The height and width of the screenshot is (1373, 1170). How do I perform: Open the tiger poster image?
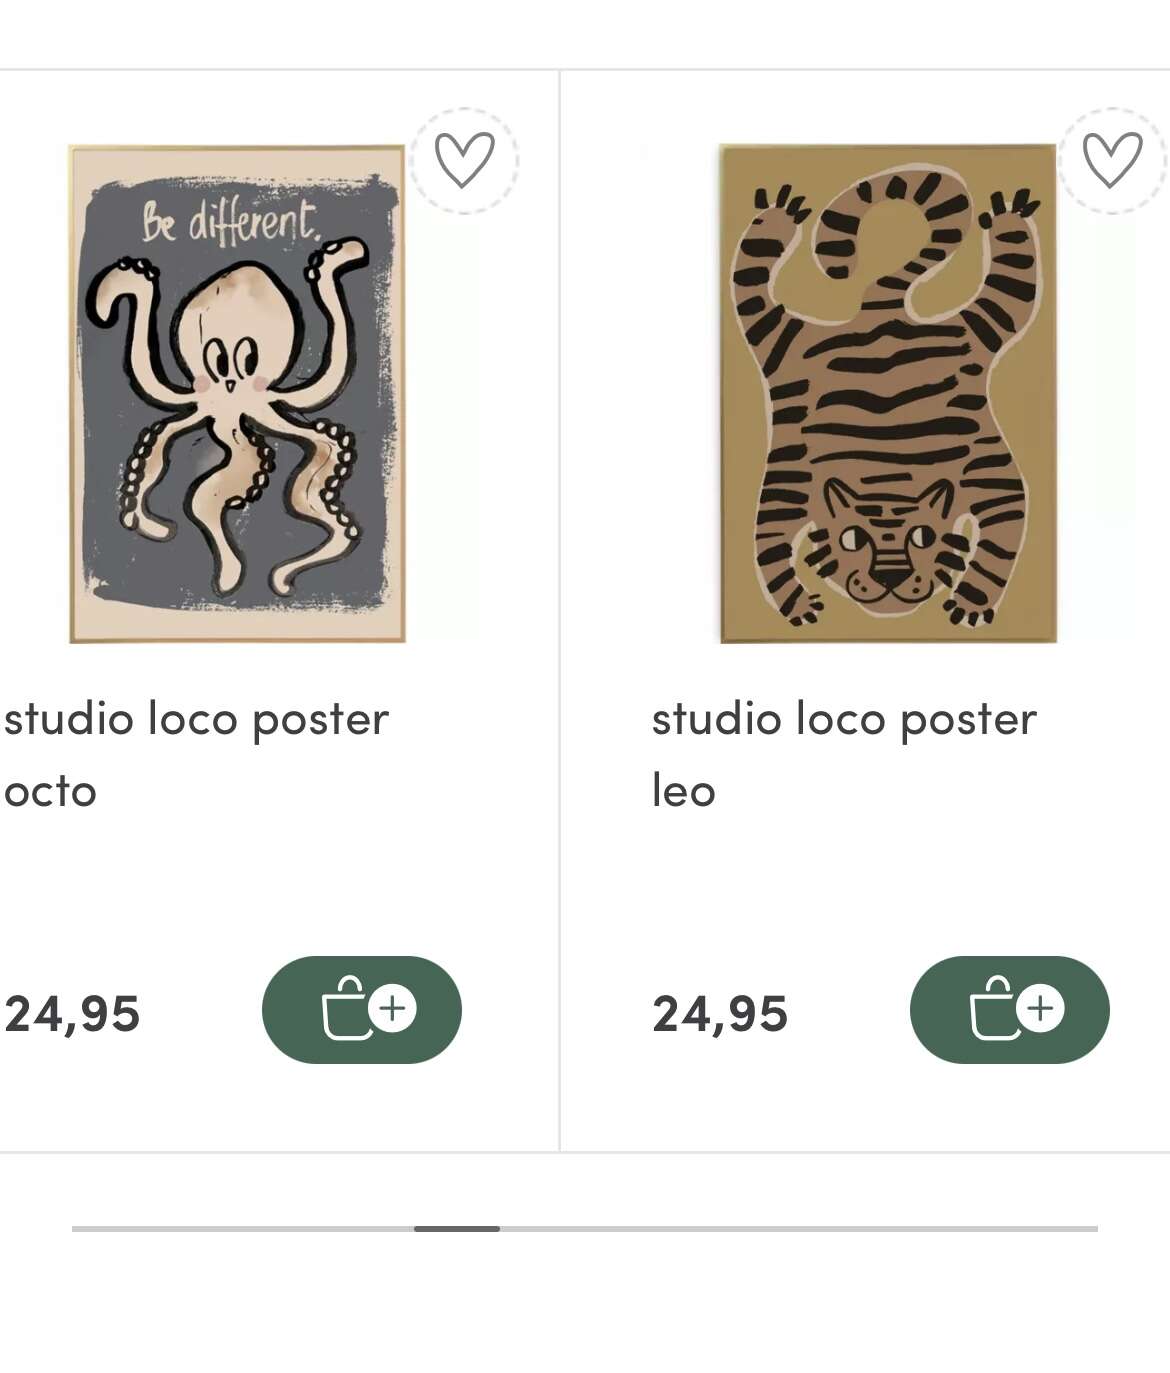[x=887, y=393]
